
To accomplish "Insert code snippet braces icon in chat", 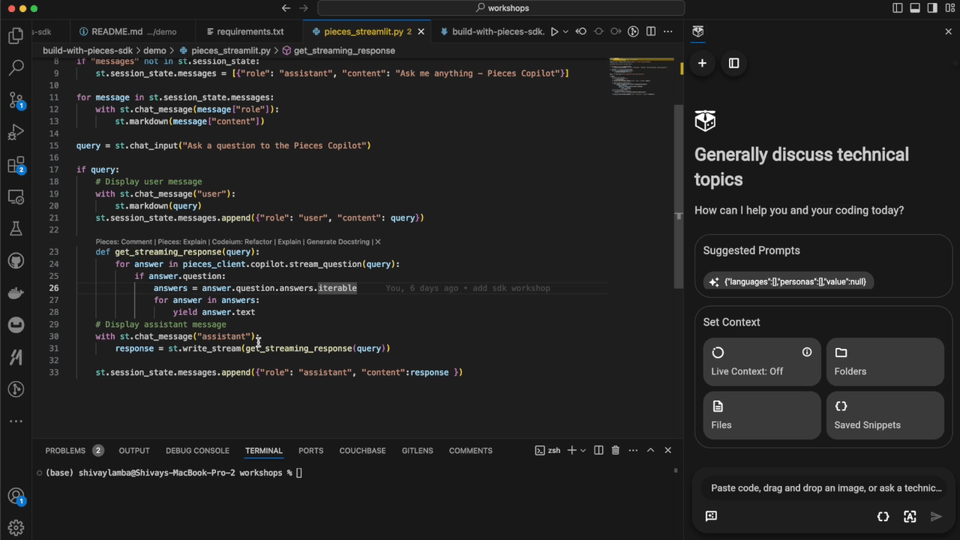I will 883,517.
